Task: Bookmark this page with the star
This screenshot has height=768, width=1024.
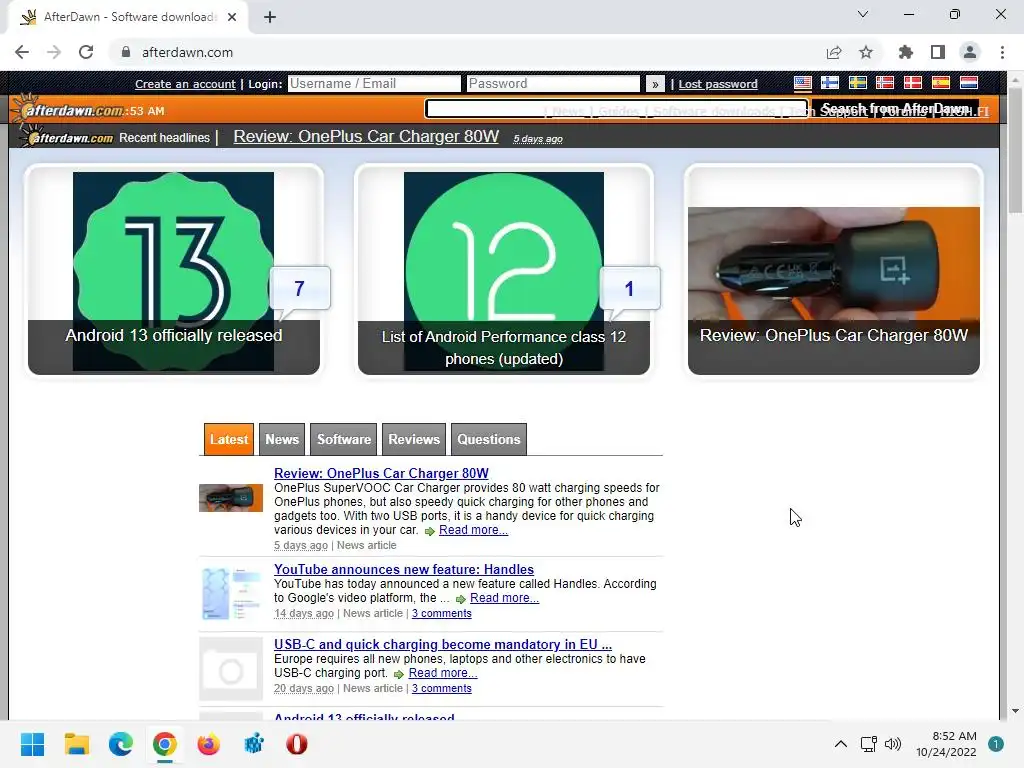Action: 866,52
